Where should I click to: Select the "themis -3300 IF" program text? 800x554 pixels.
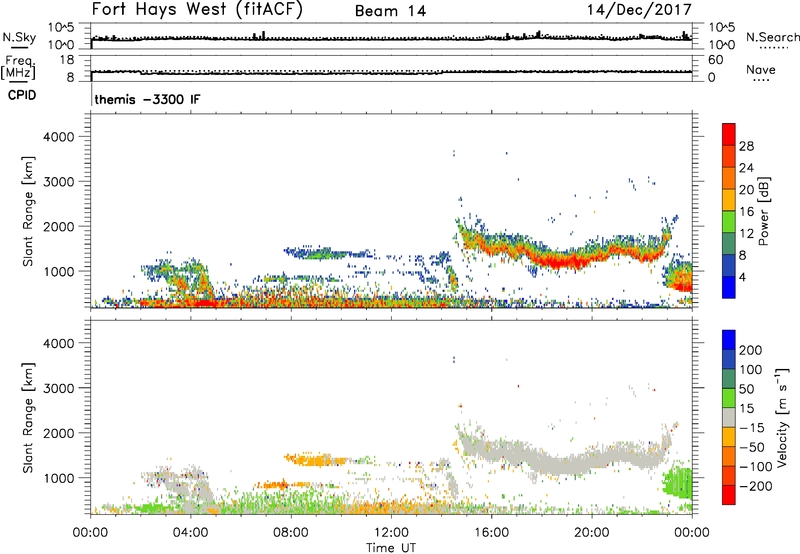tap(147, 99)
